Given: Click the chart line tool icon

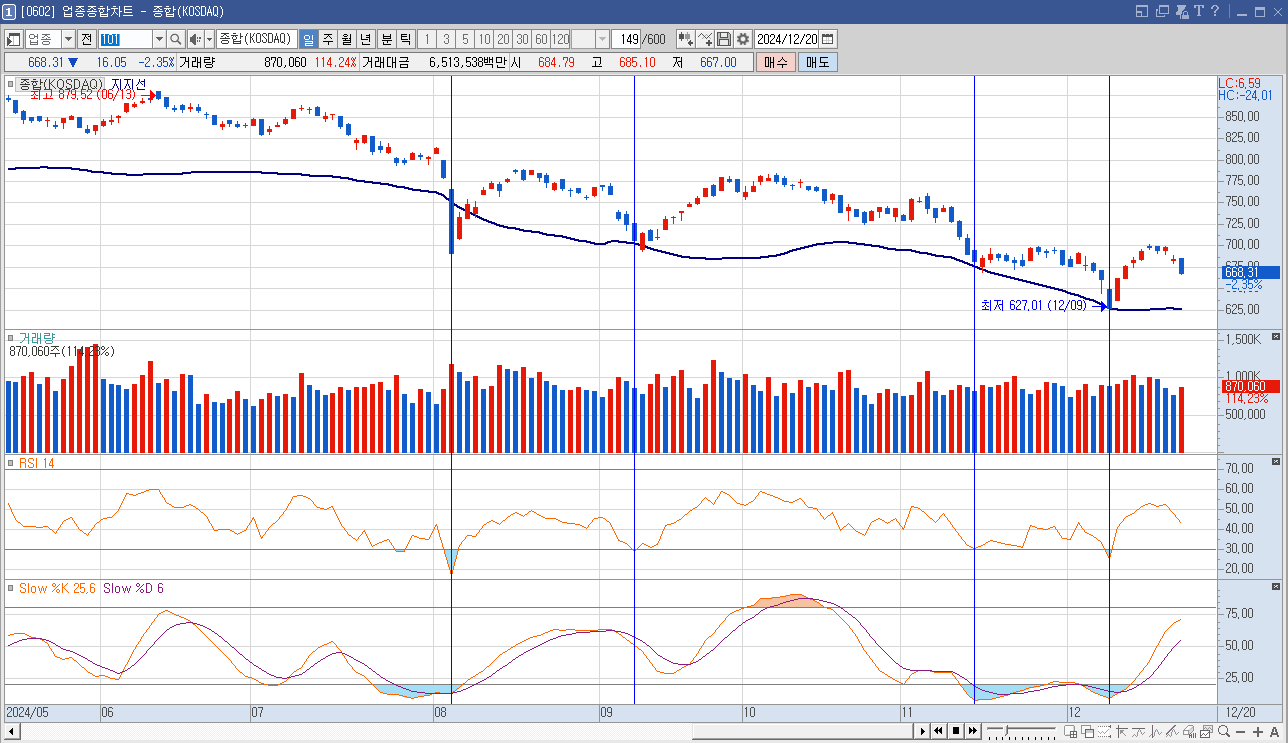Looking at the screenshot, I should 705,39.
